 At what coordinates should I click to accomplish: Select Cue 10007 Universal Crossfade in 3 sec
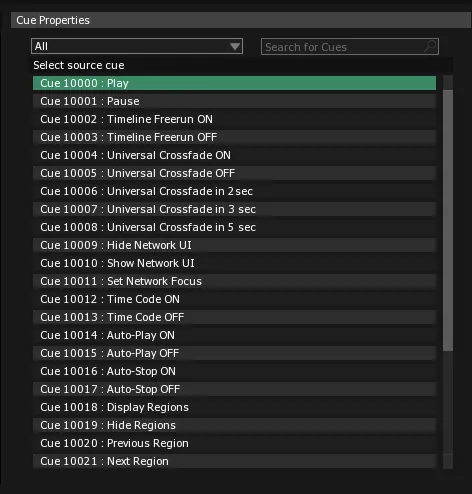pyautogui.click(x=234, y=209)
